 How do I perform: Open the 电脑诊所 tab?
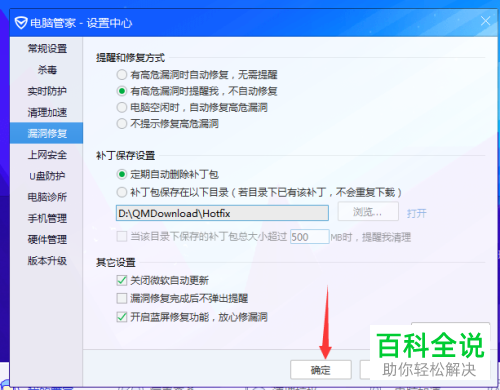pos(47,197)
